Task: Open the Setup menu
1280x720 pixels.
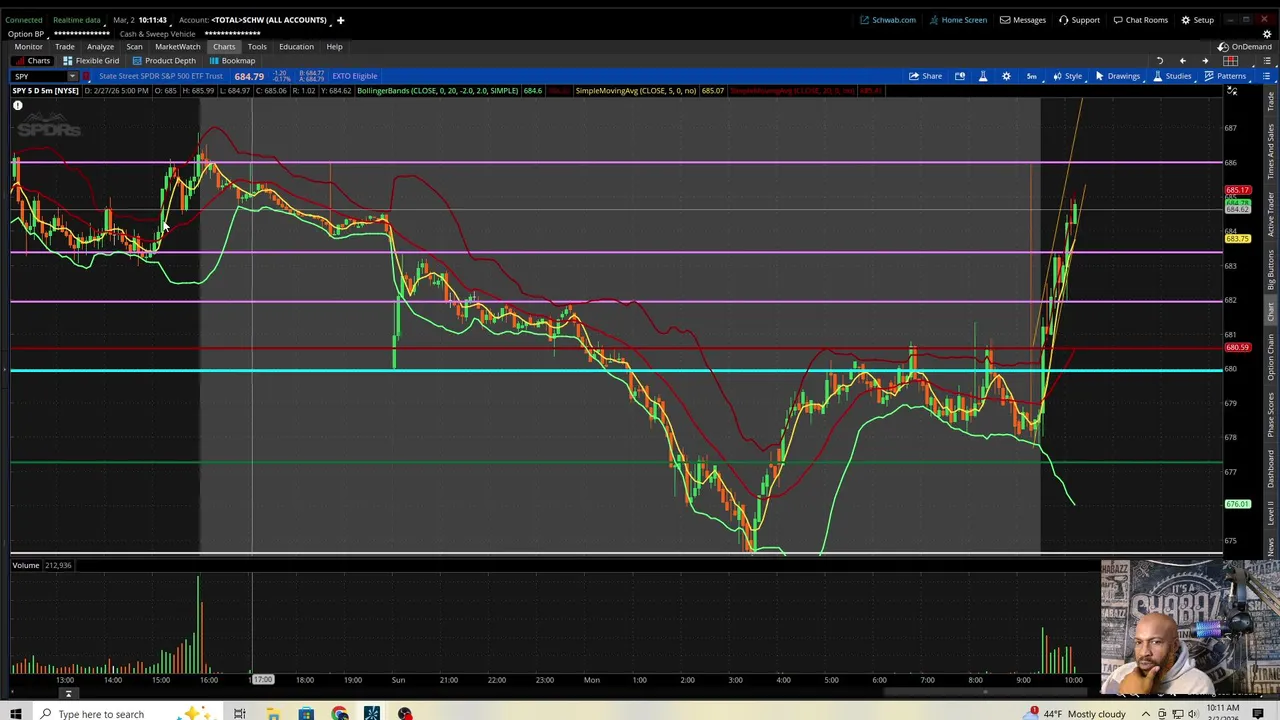Action: 1198,20
